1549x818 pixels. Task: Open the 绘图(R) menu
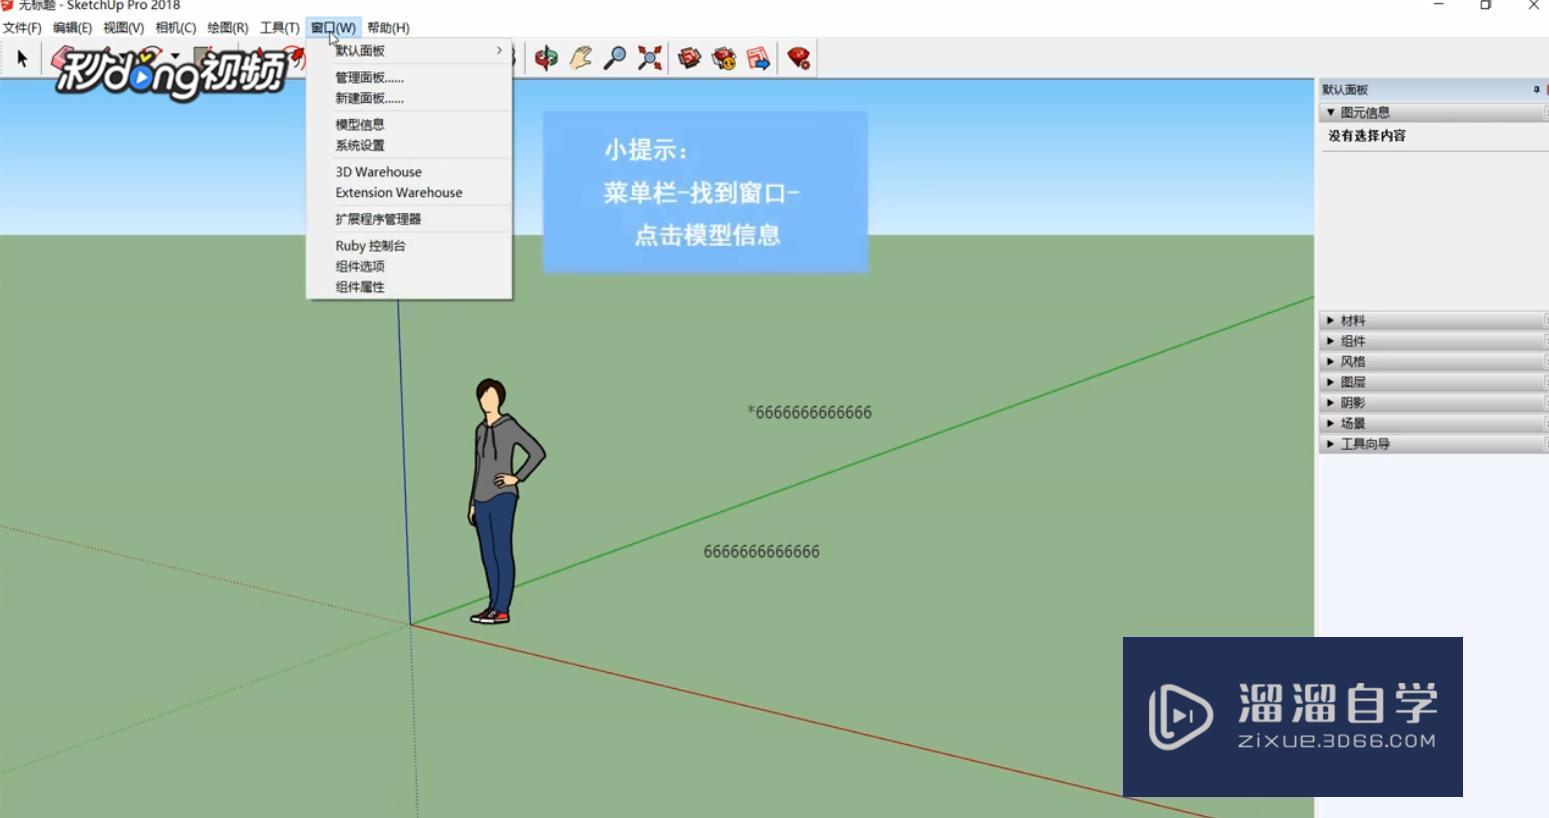point(228,28)
